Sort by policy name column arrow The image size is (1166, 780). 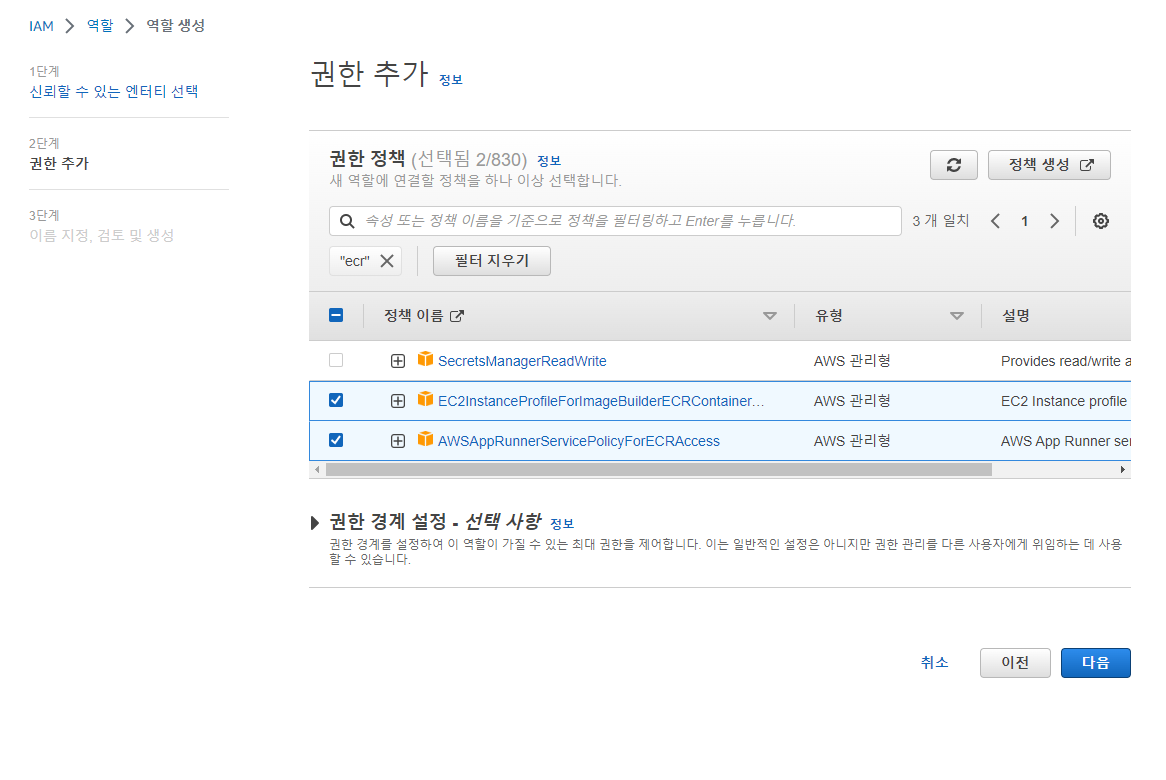point(770,316)
